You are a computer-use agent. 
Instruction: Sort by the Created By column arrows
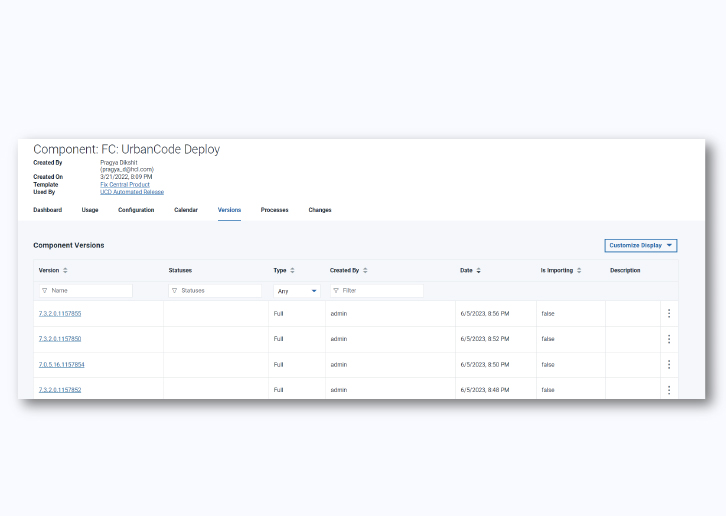tap(365, 270)
